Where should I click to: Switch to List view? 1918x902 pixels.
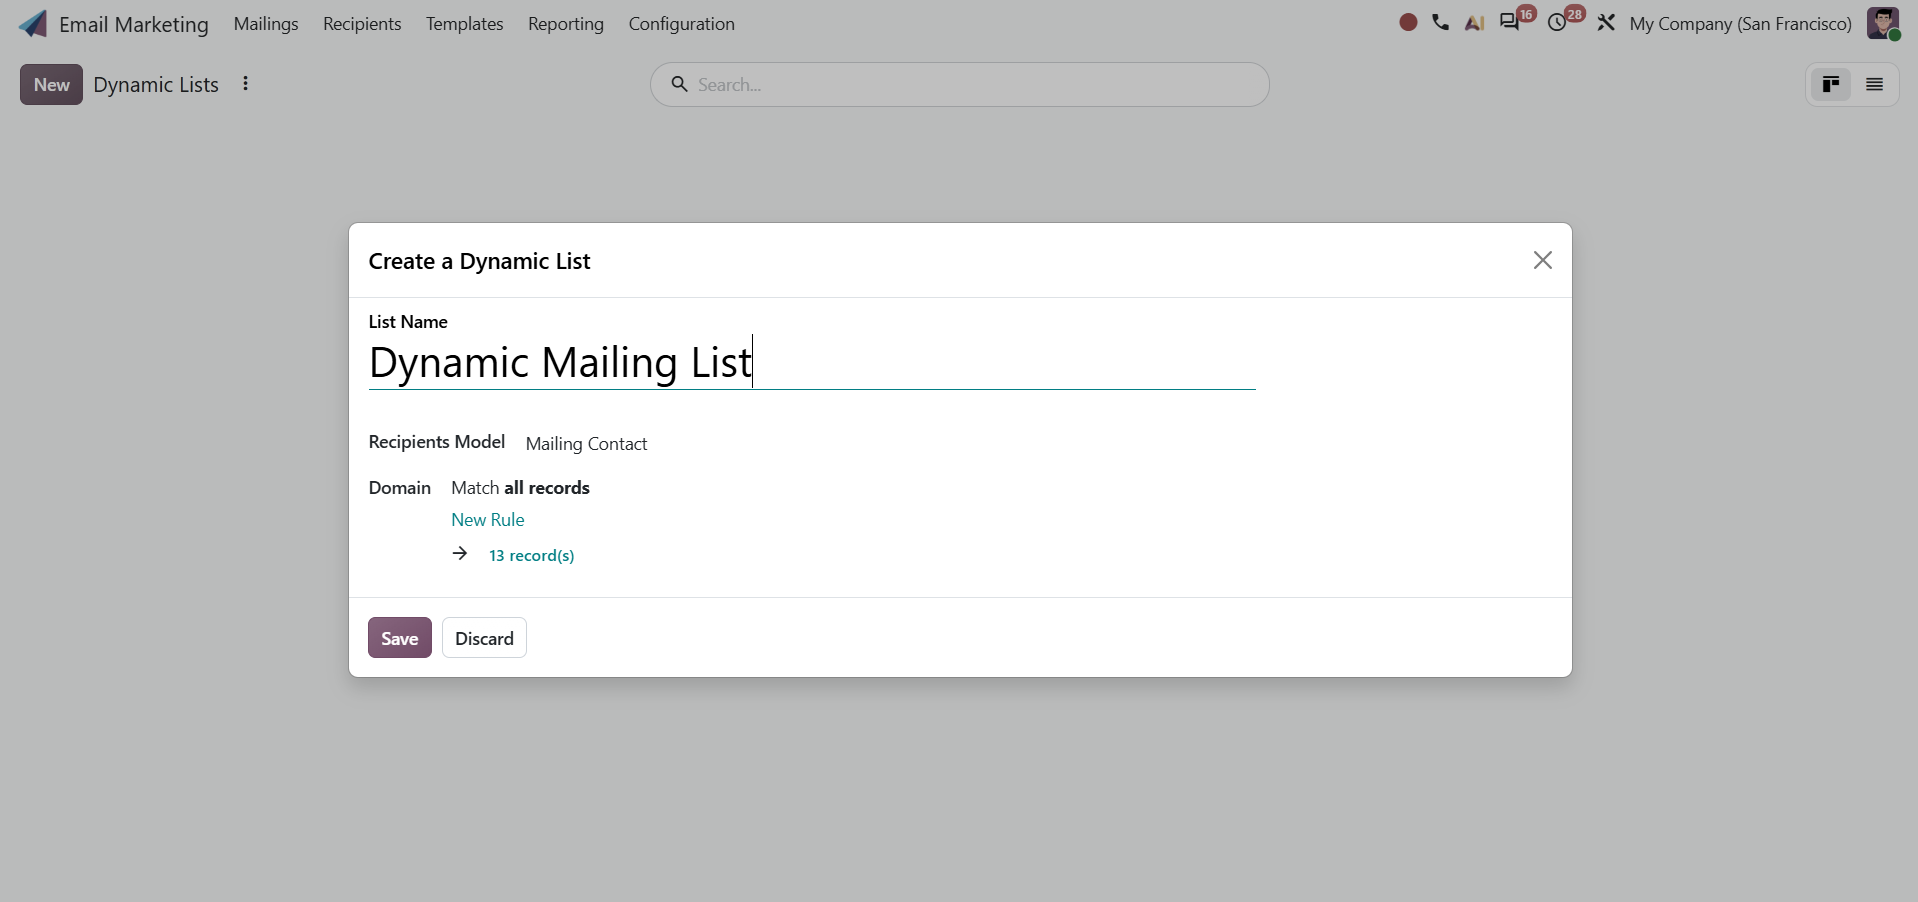point(1875,85)
